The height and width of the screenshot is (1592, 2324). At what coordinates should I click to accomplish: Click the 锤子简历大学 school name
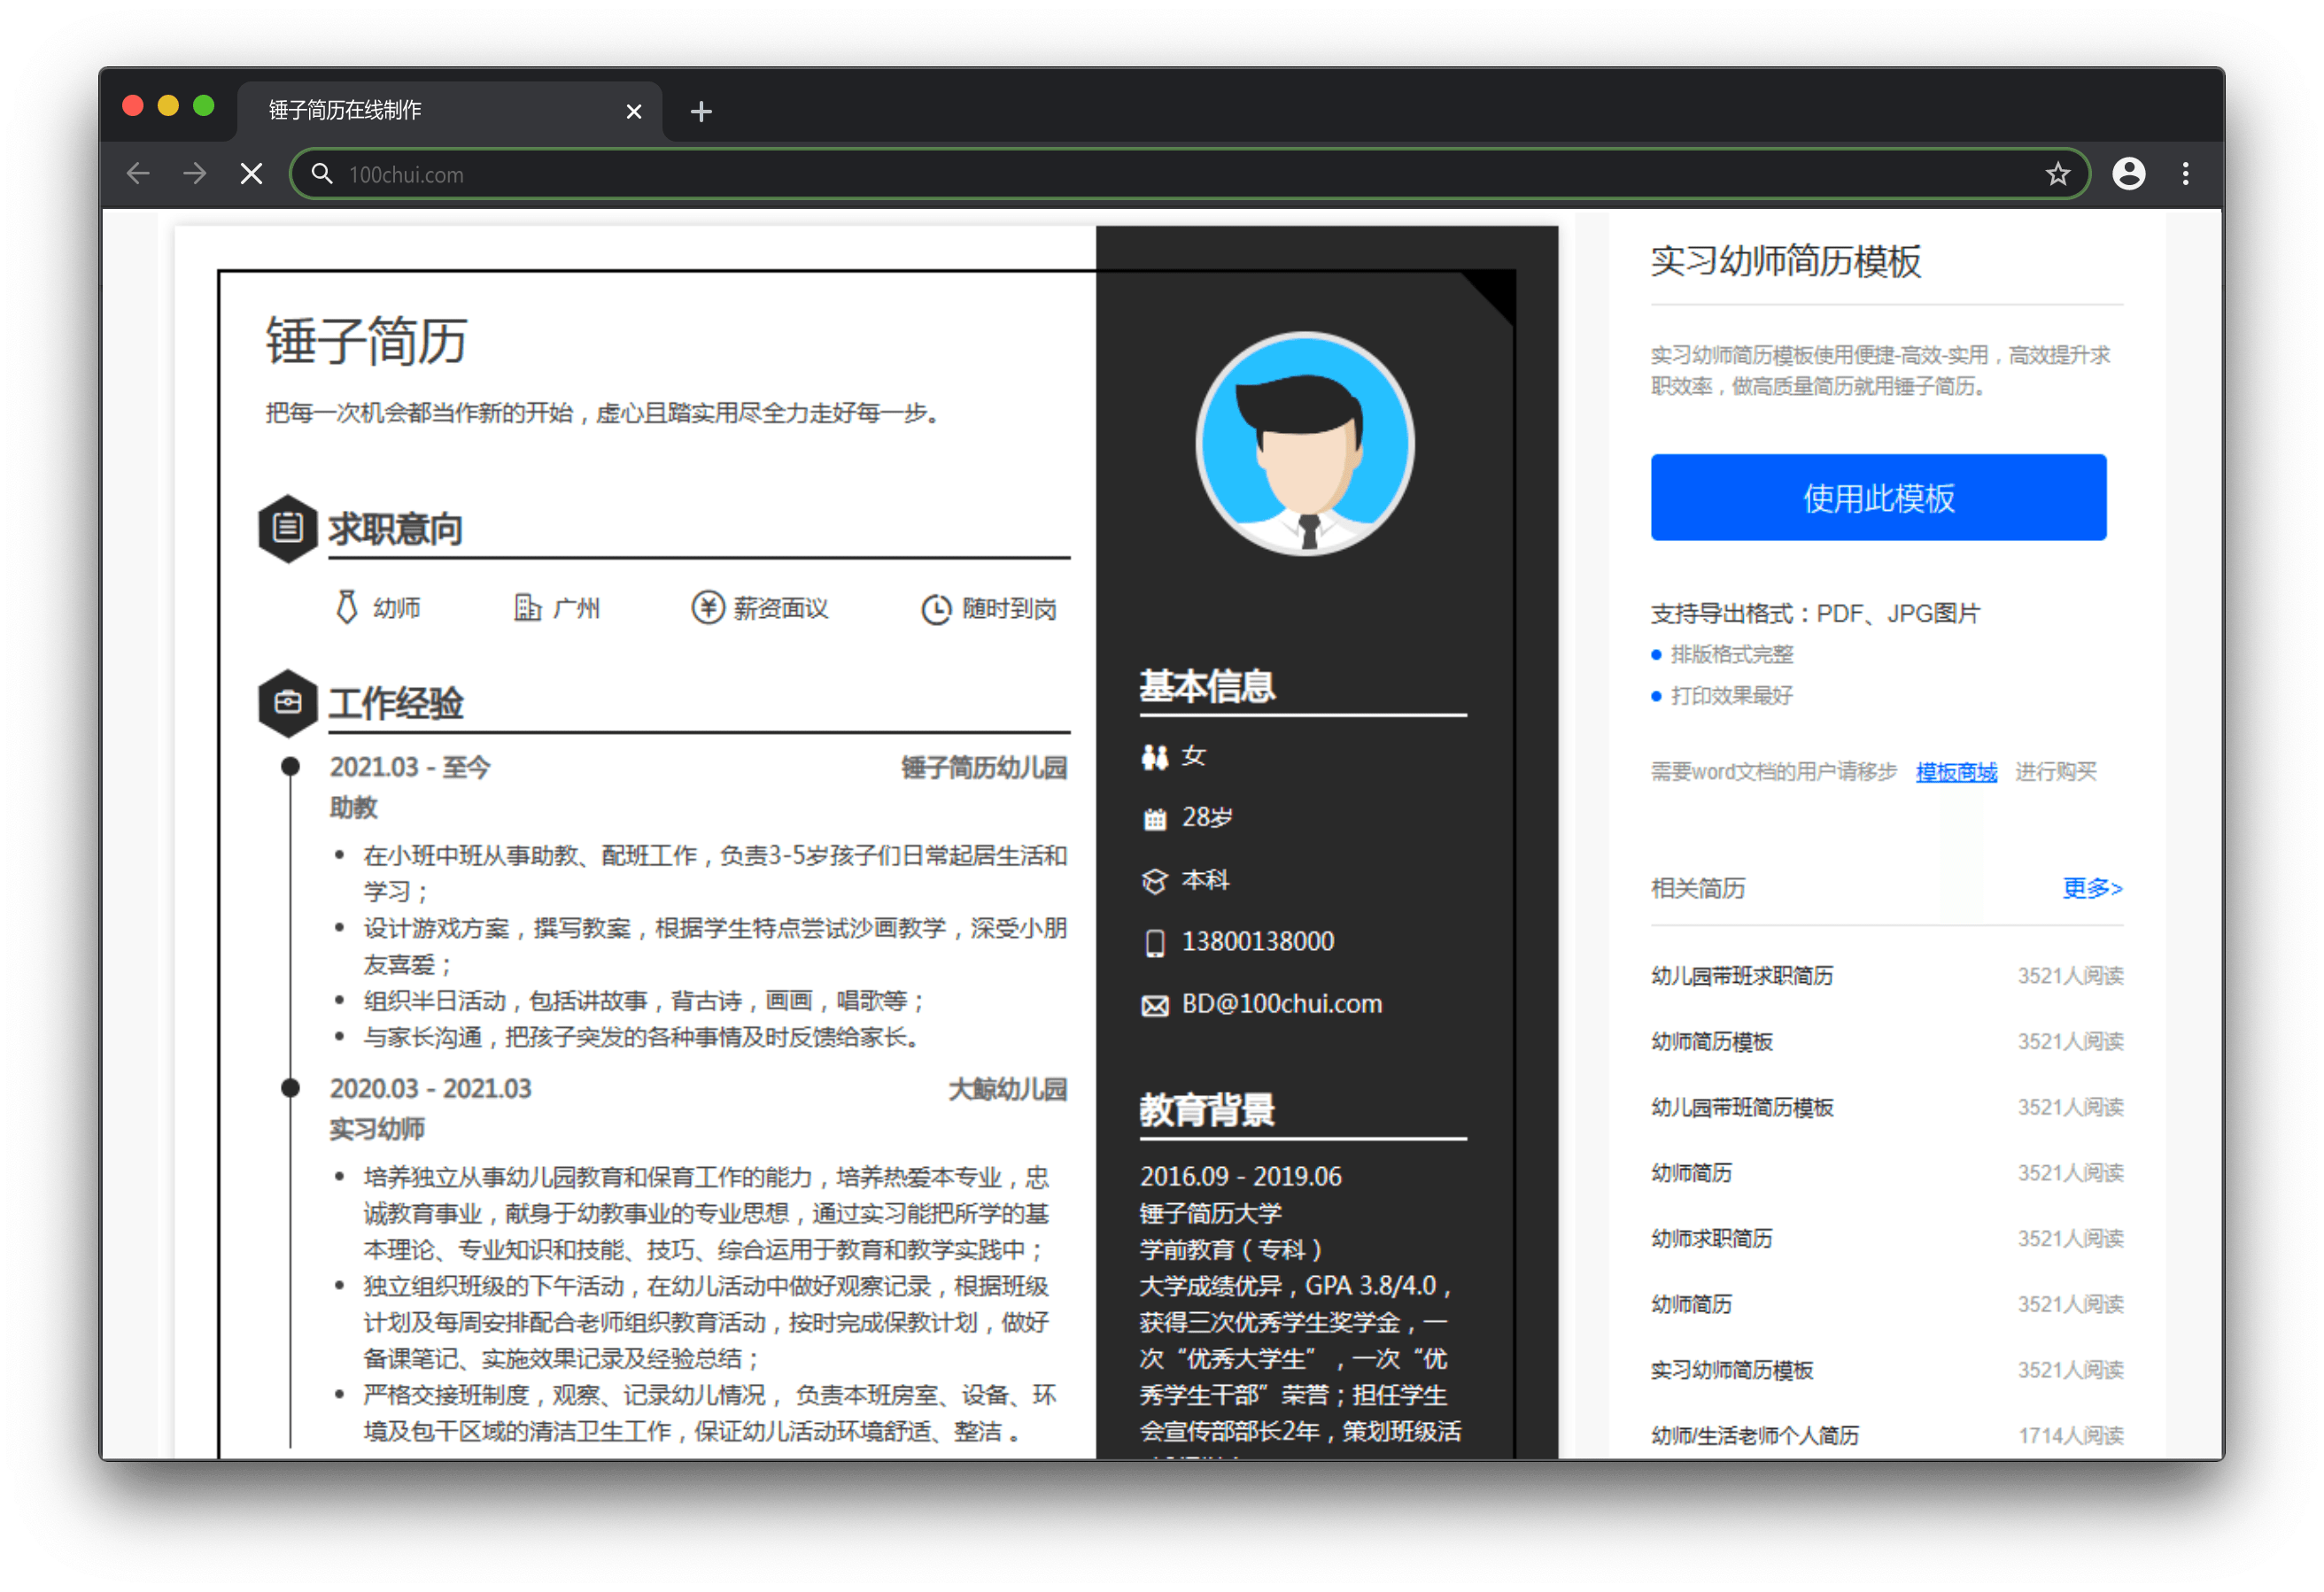[1210, 1213]
